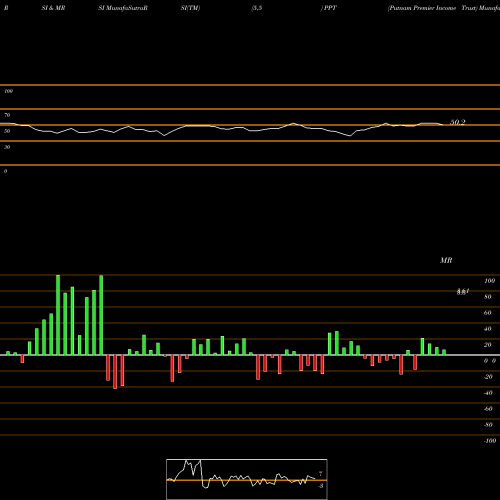Click the 'MR' label above bar chart
Viewport: 500px width, 500px height.
pos(446,260)
